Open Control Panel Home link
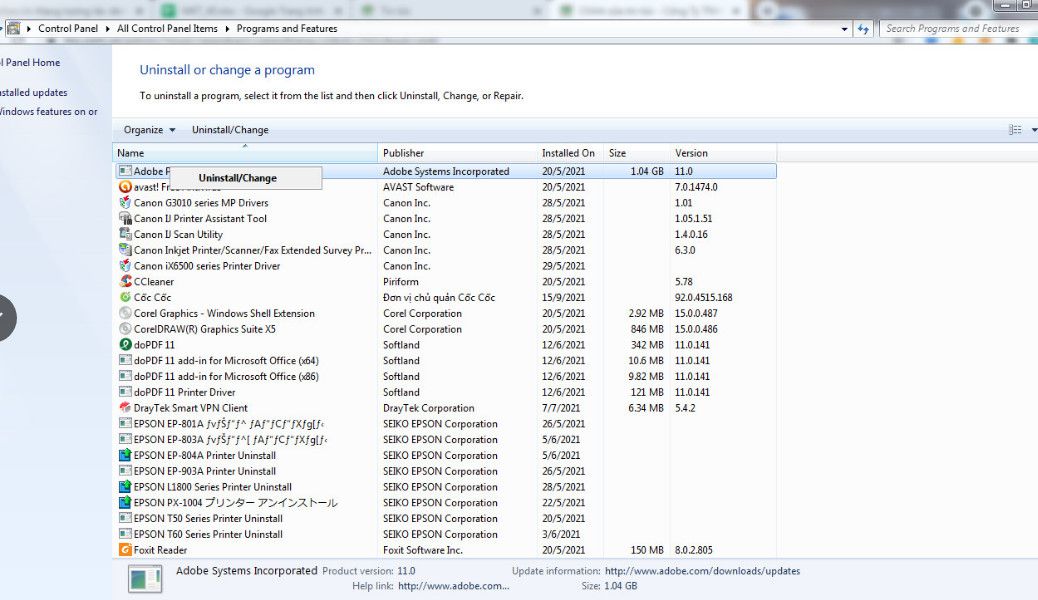The height and width of the screenshot is (600, 1038). [30, 62]
